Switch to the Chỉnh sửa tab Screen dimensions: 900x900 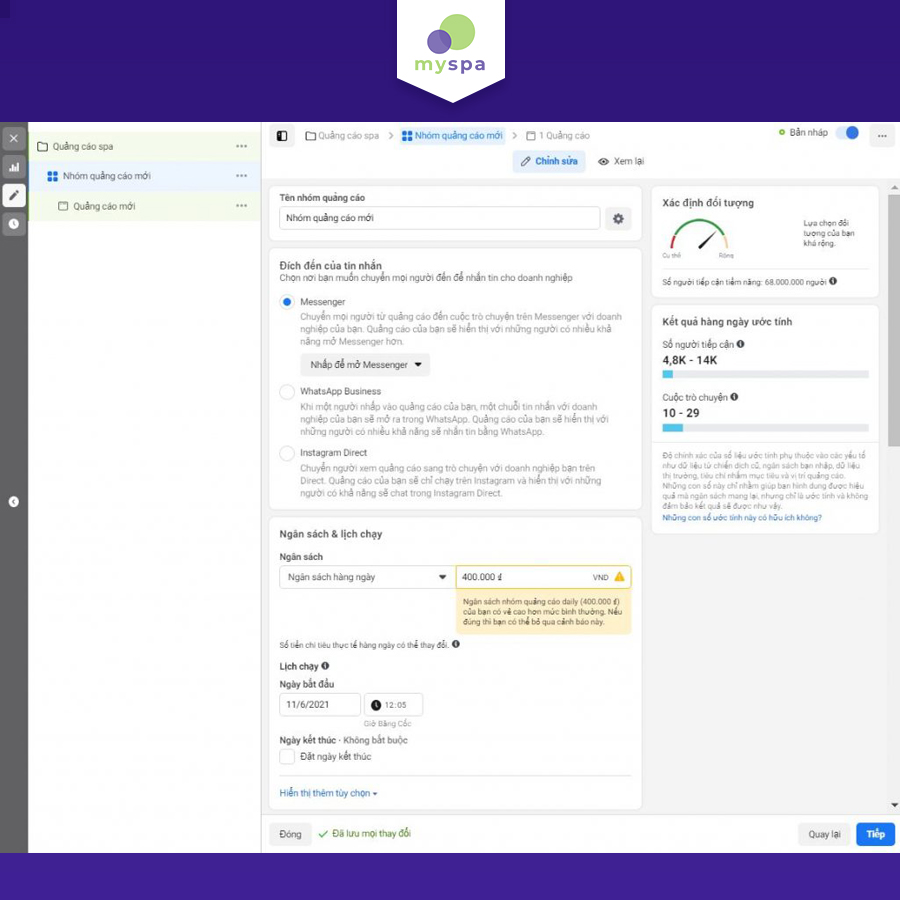point(549,161)
